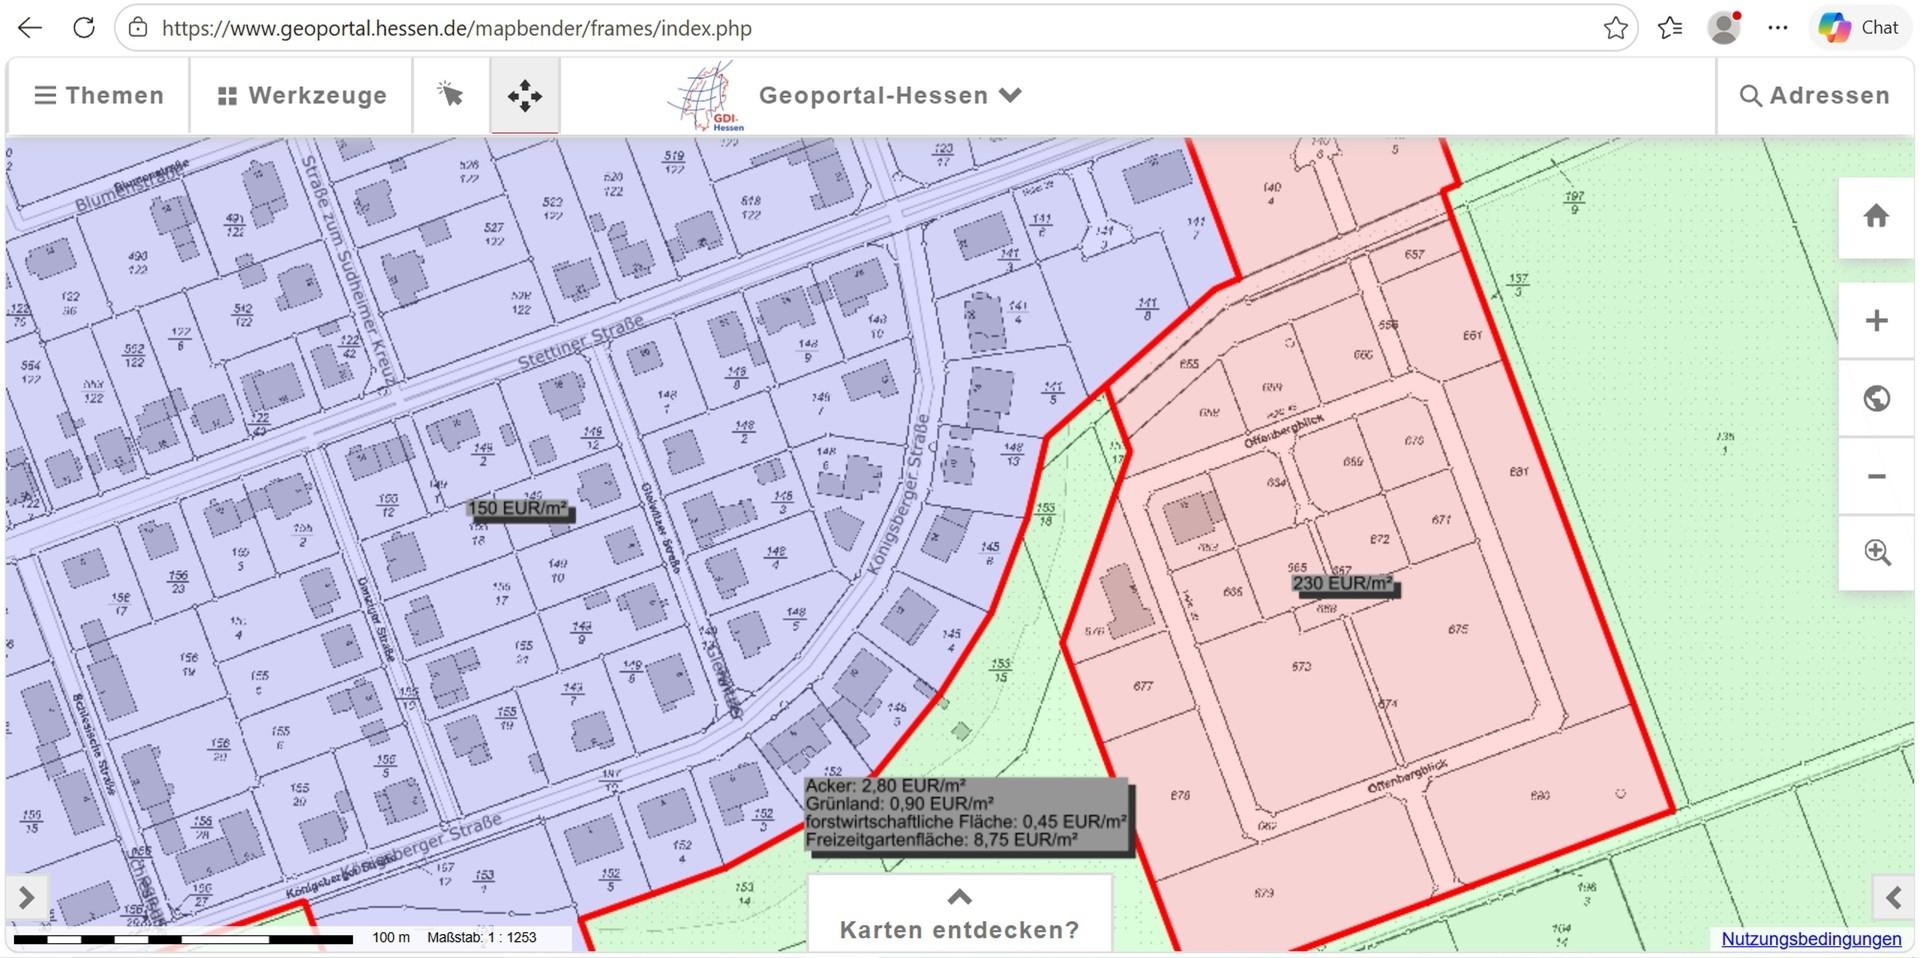Reload the page with refresh icon
Screen dimensions: 1920x958
click(84, 28)
